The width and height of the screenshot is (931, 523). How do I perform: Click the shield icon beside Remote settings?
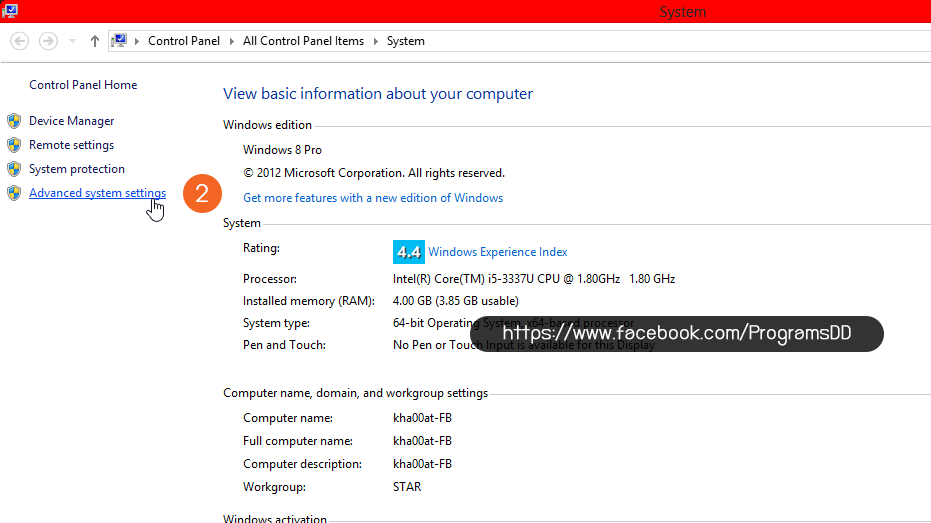pos(14,145)
